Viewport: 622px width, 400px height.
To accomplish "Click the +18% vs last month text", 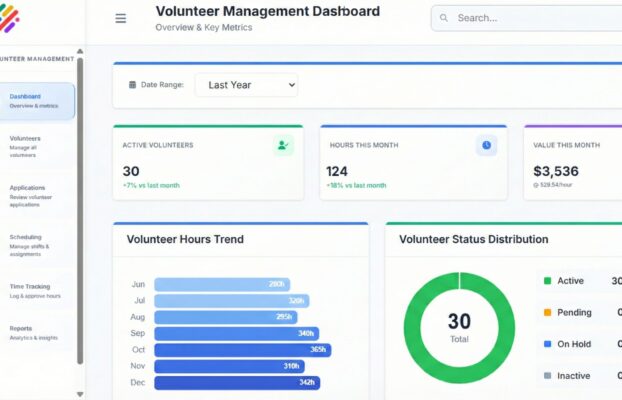I will point(356,185).
